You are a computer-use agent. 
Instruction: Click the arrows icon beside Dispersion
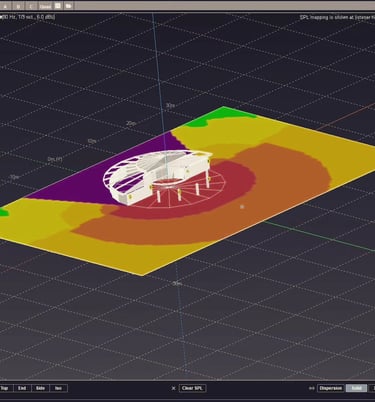point(312,388)
